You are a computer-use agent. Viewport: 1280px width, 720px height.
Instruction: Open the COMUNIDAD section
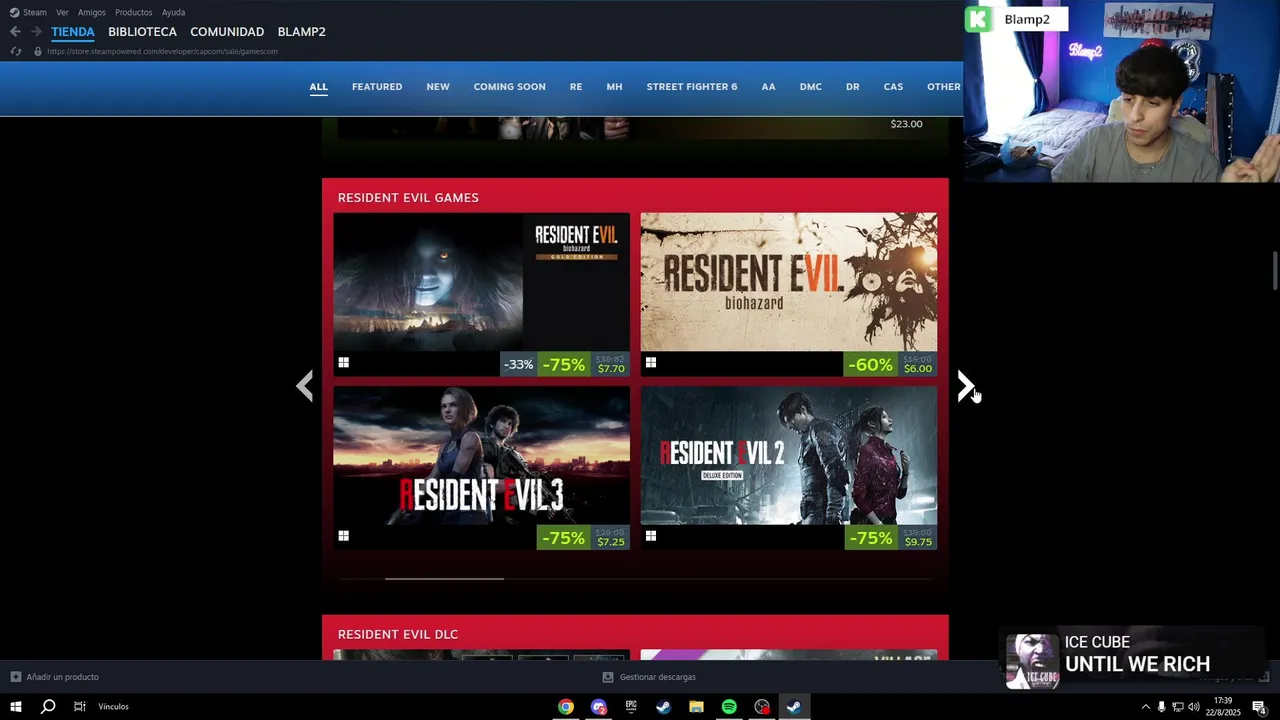[227, 32]
